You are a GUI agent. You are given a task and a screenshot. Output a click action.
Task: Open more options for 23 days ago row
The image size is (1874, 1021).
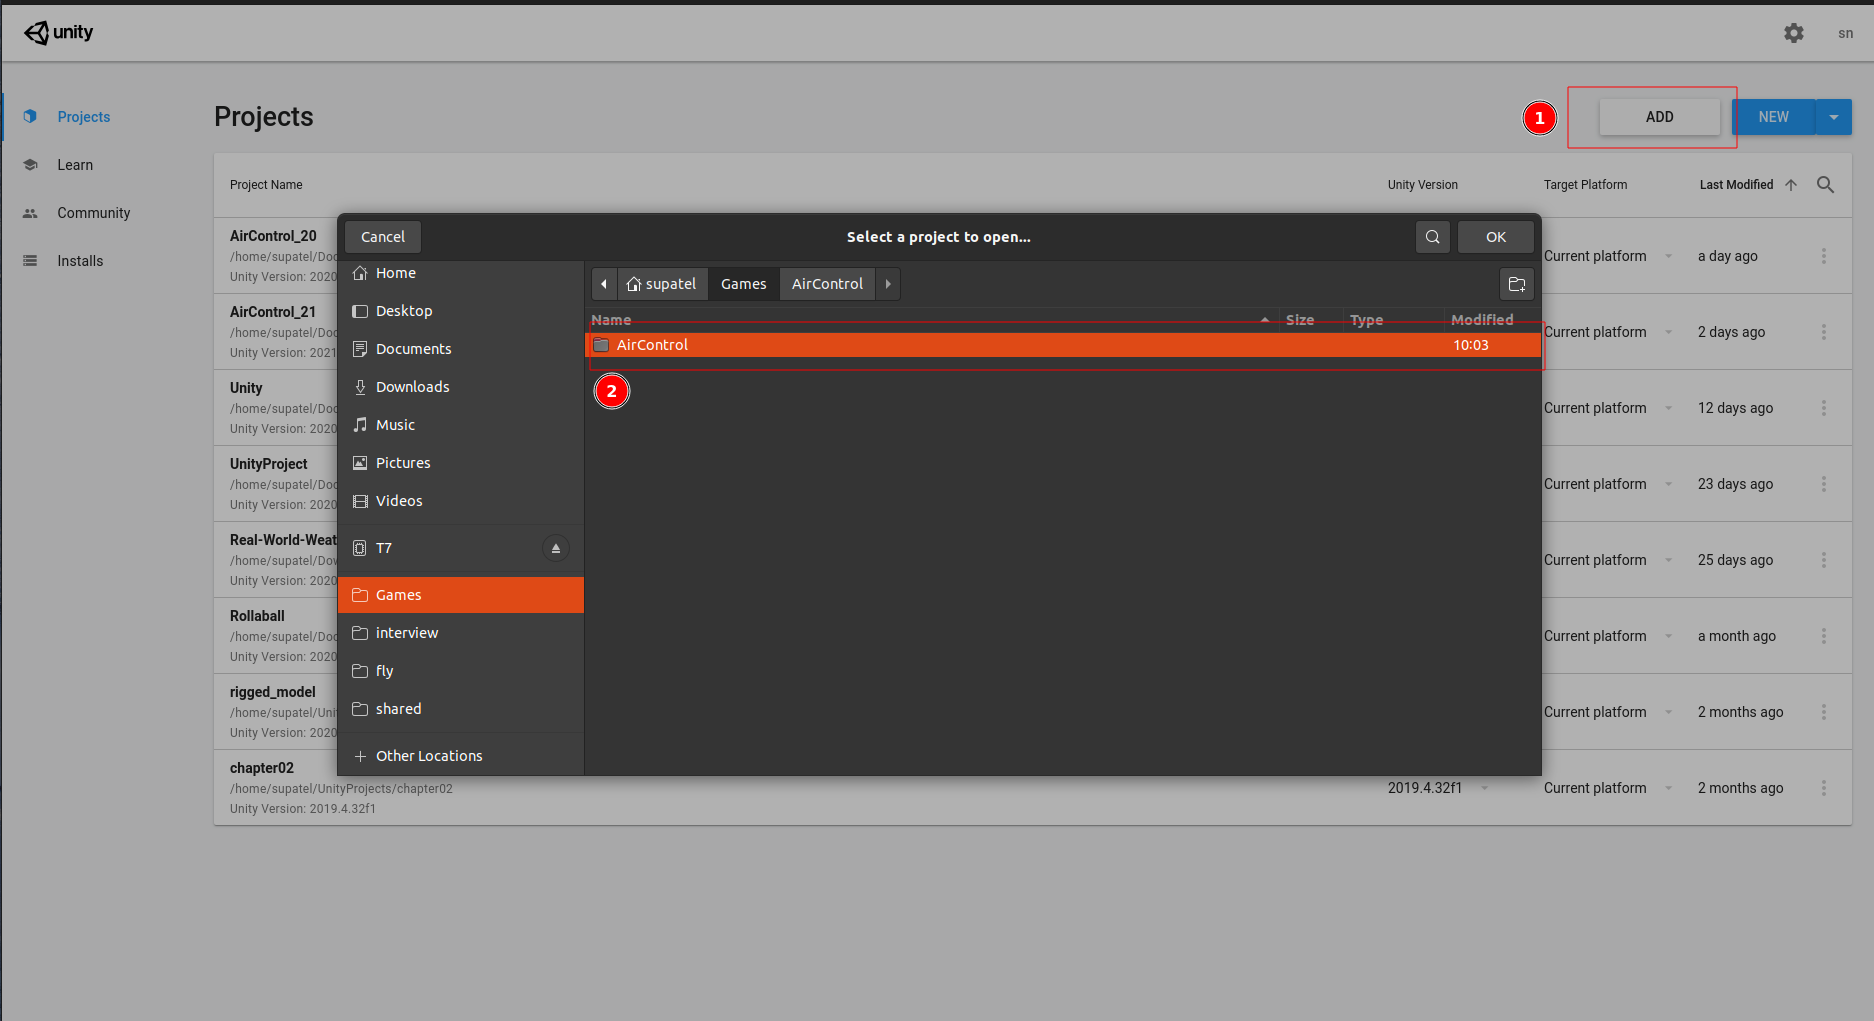point(1824,484)
